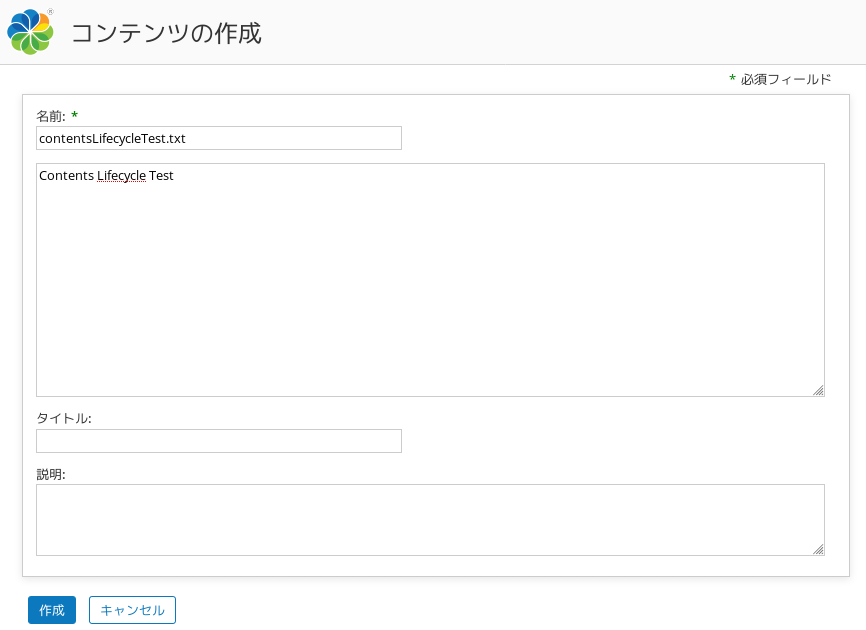Focus the 名前 input with contentsLifecycleTest.txt

tap(219, 138)
